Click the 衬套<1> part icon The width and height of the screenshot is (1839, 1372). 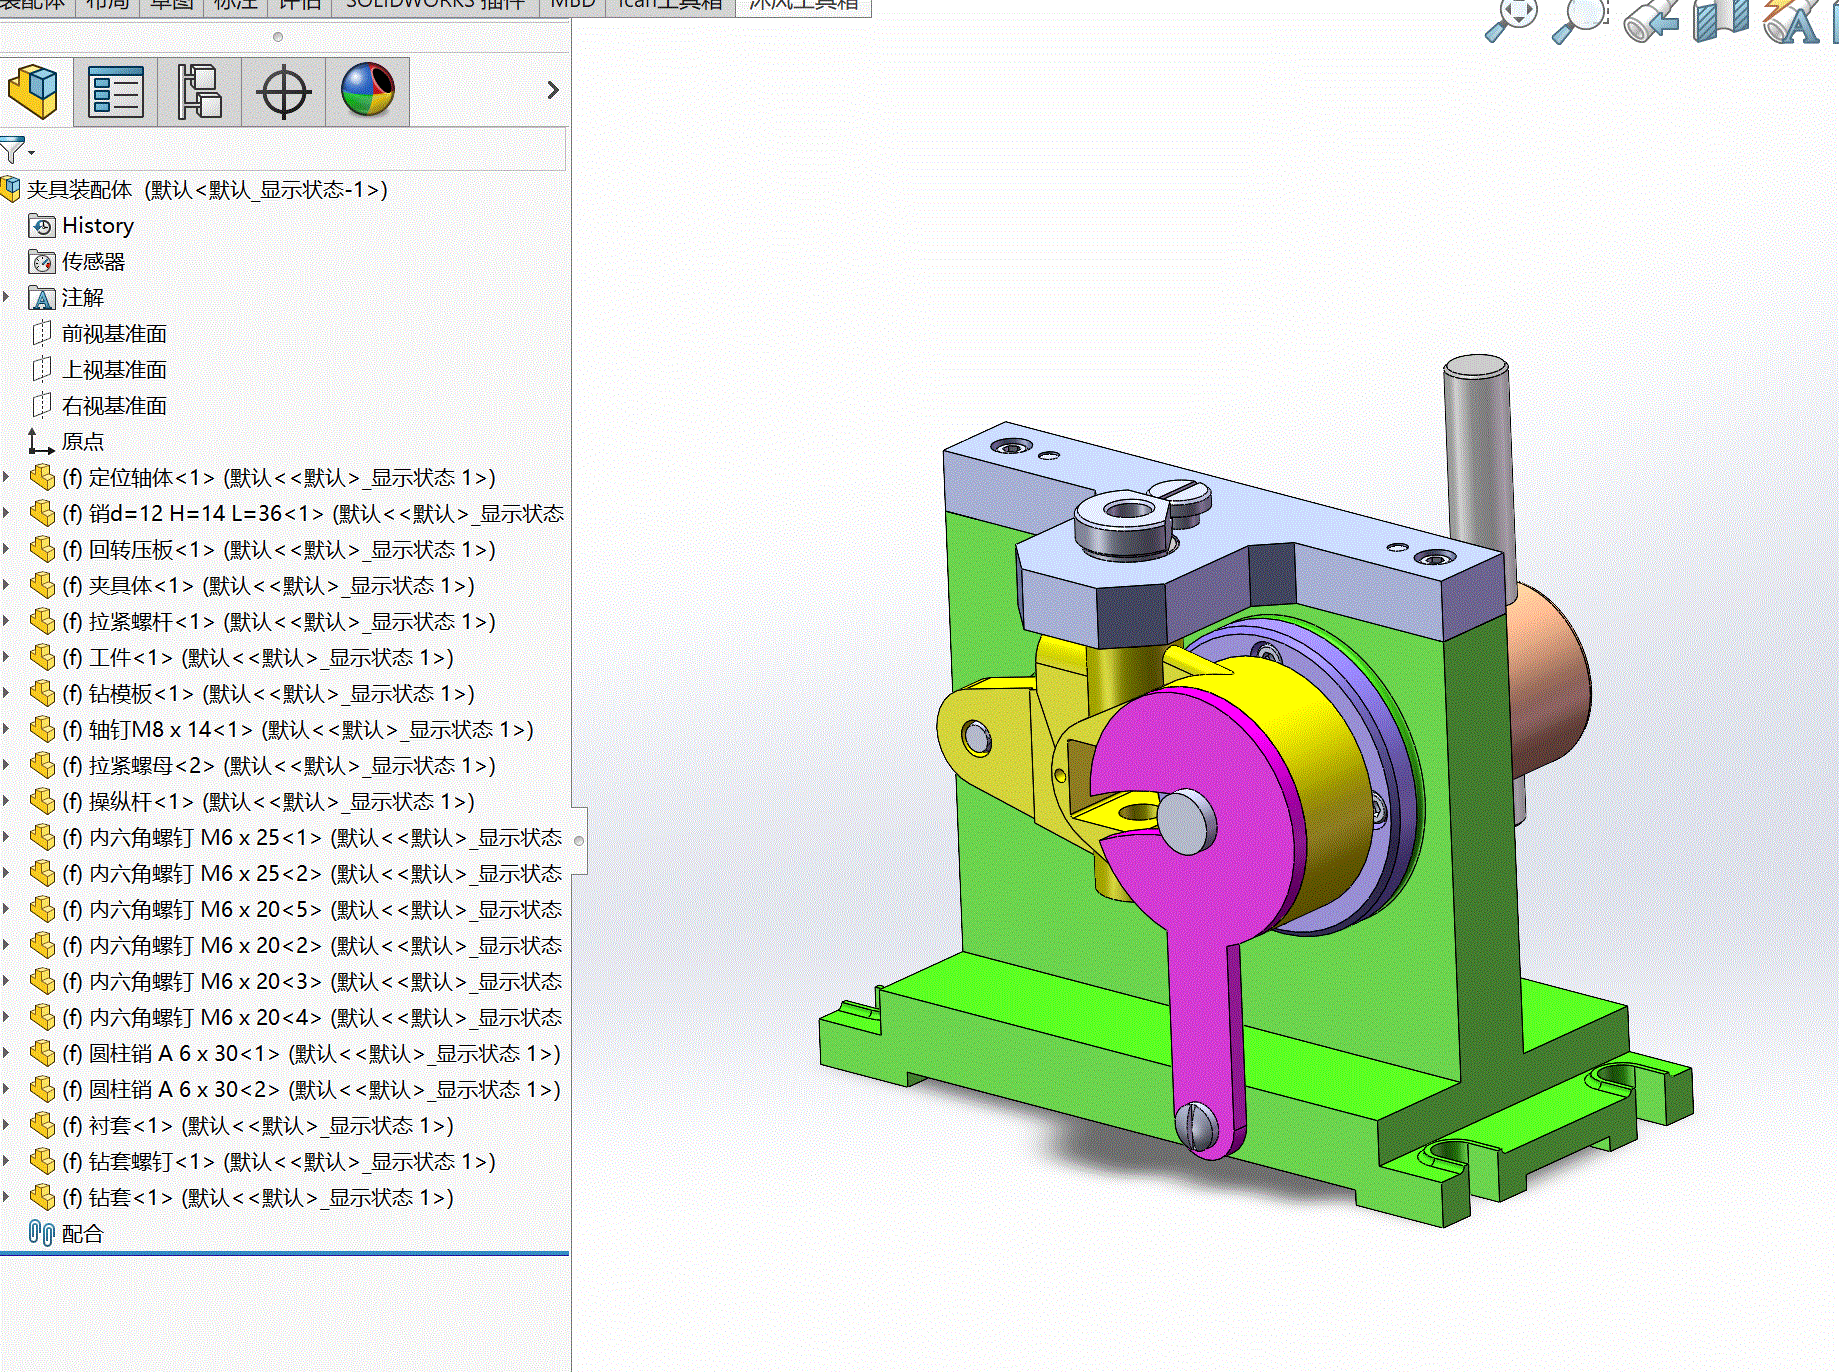pyautogui.click(x=42, y=1125)
